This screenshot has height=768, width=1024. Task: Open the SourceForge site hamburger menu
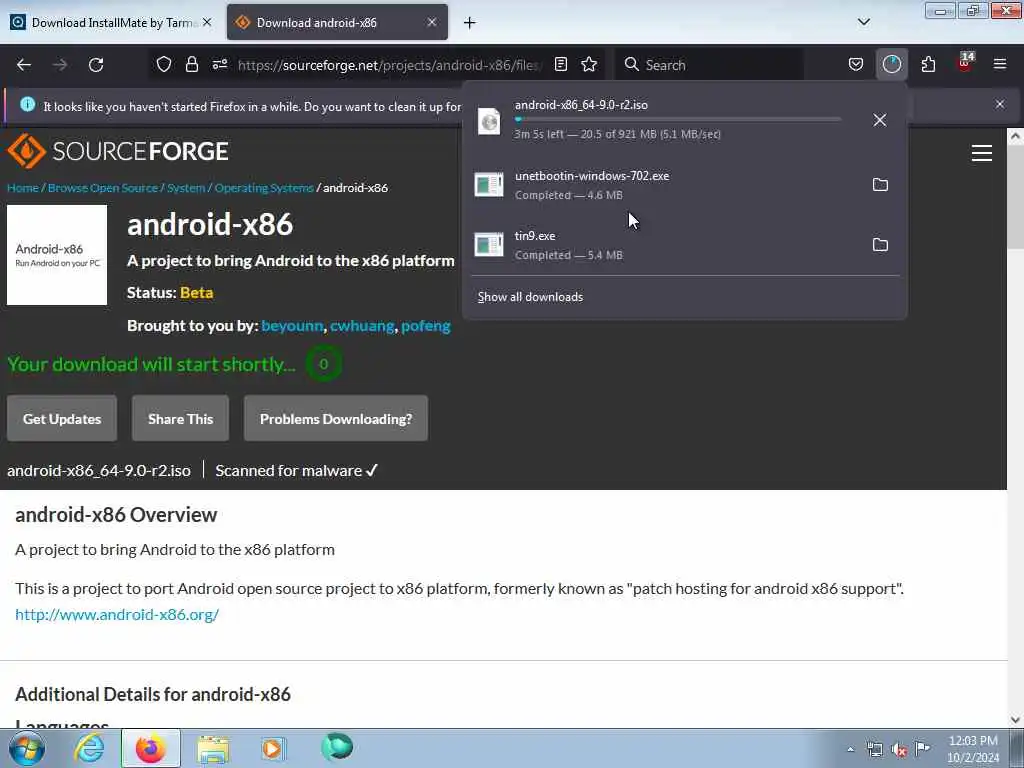pyautogui.click(x=982, y=153)
